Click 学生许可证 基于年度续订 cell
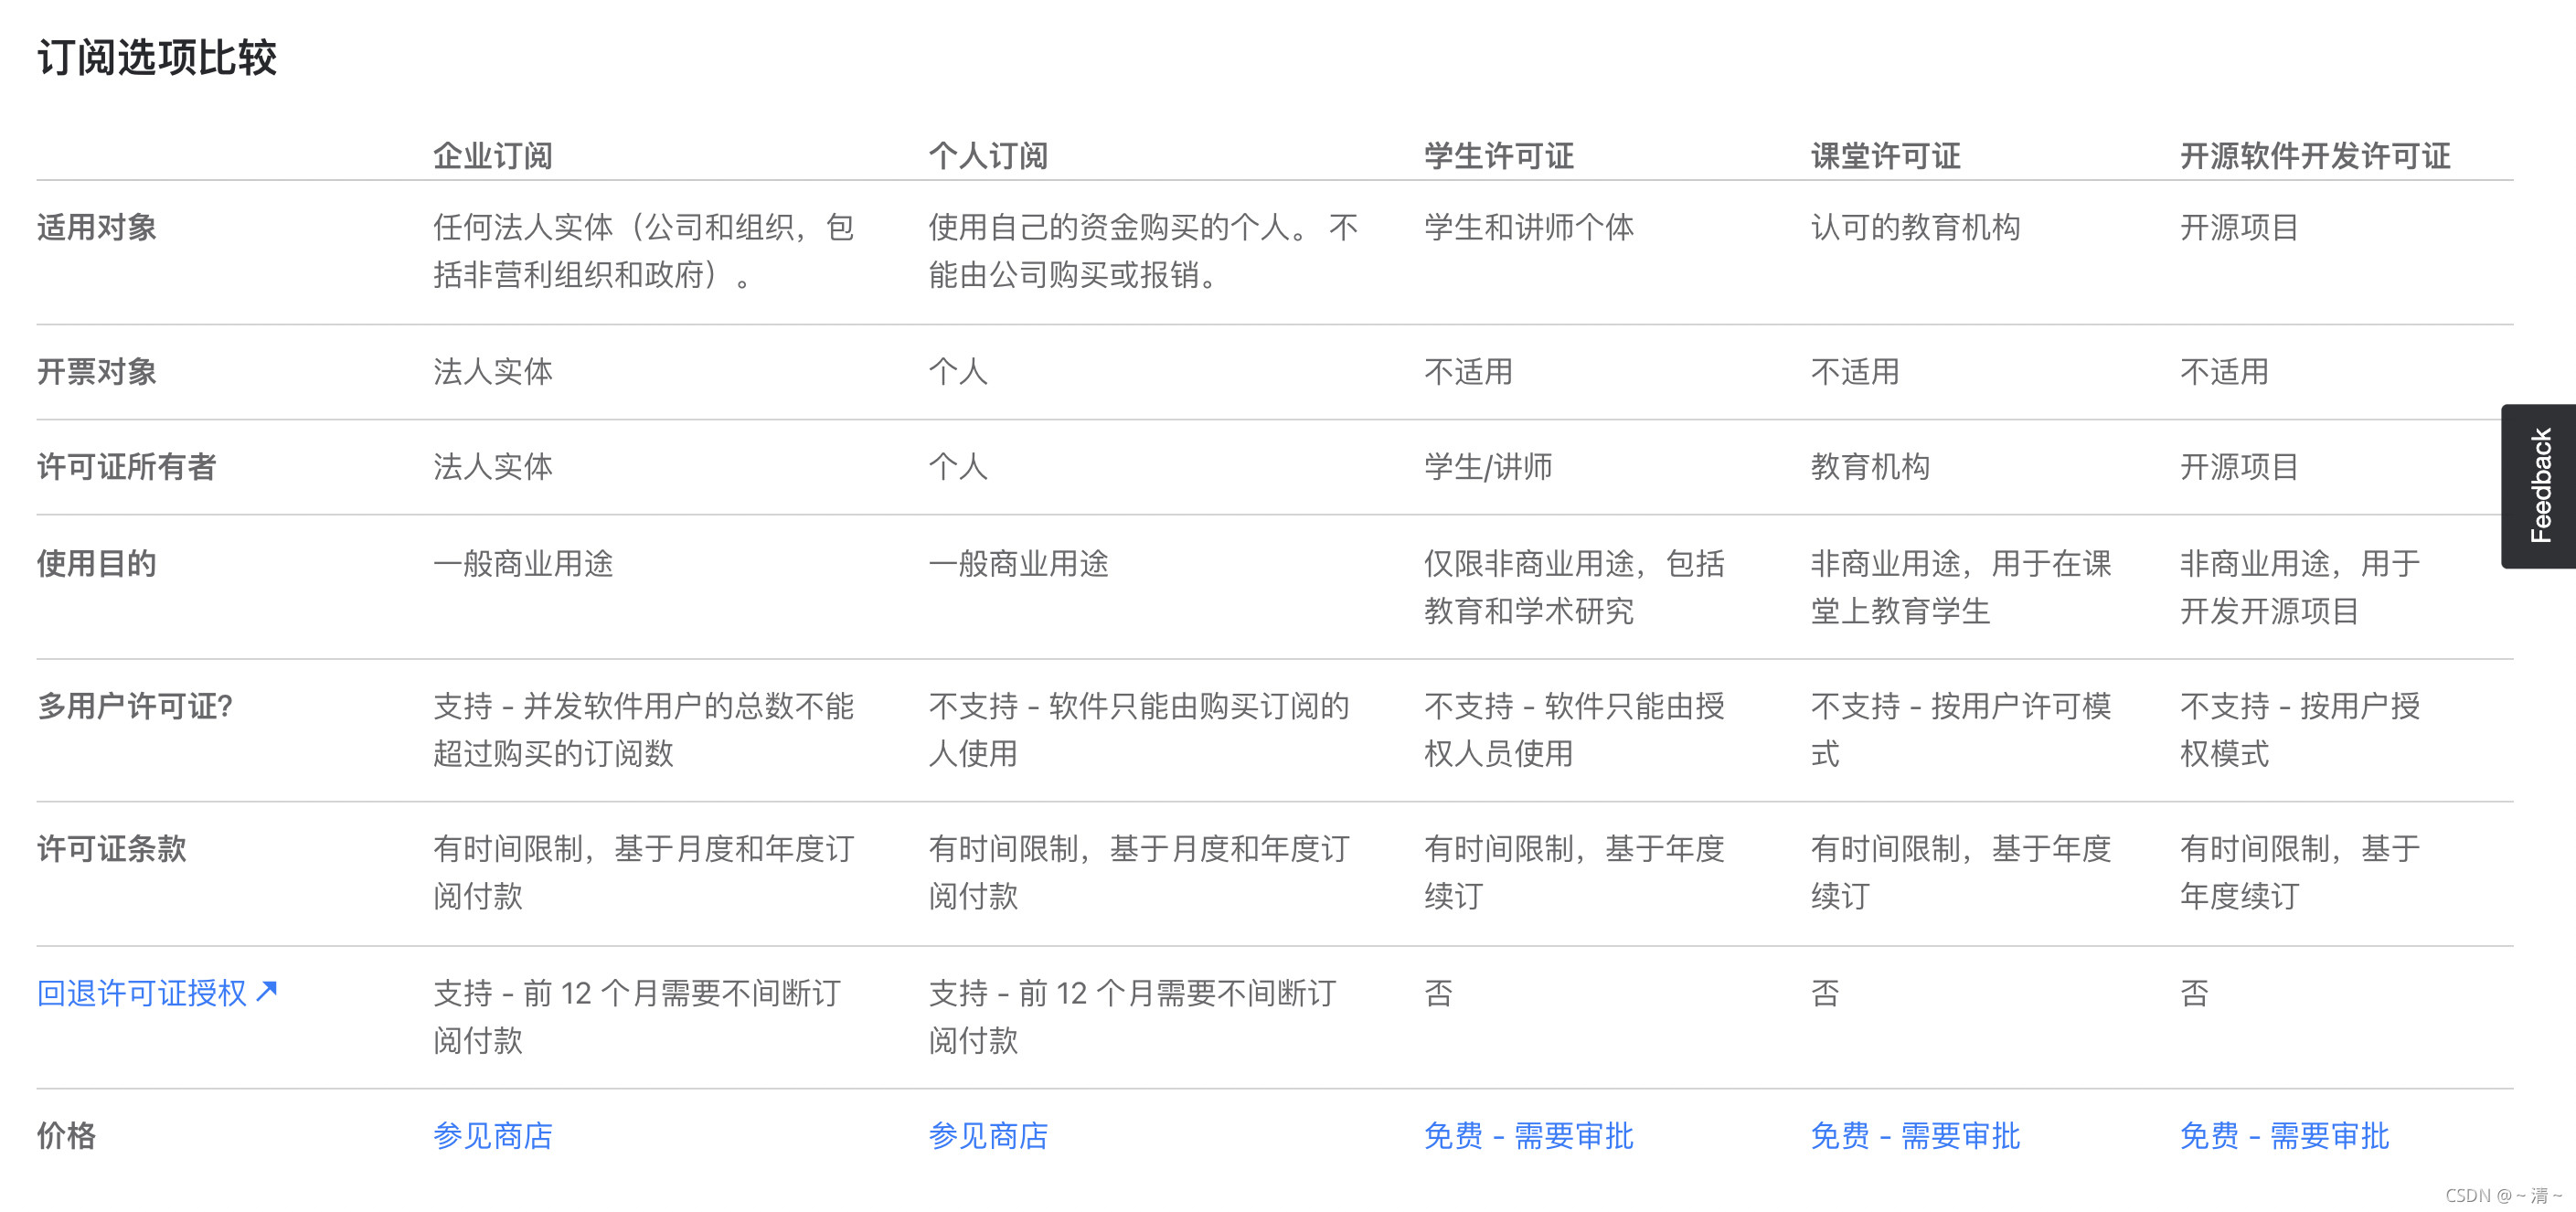Screen dimensions: 2576x1212 point(1574,872)
